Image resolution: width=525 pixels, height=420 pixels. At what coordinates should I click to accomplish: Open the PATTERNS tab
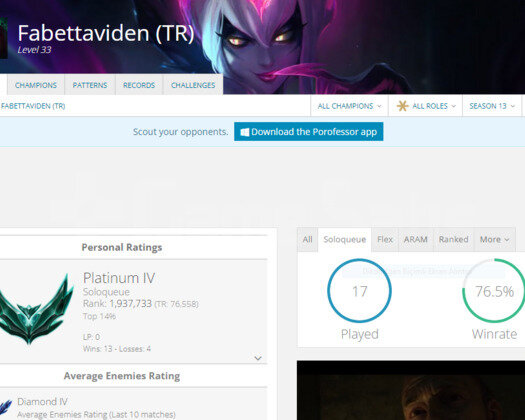coord(90,85)
